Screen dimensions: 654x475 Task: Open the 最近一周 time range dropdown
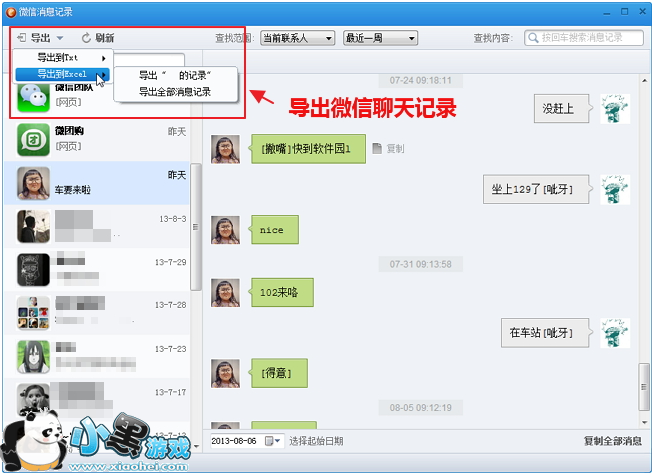(x=380, y=38)
